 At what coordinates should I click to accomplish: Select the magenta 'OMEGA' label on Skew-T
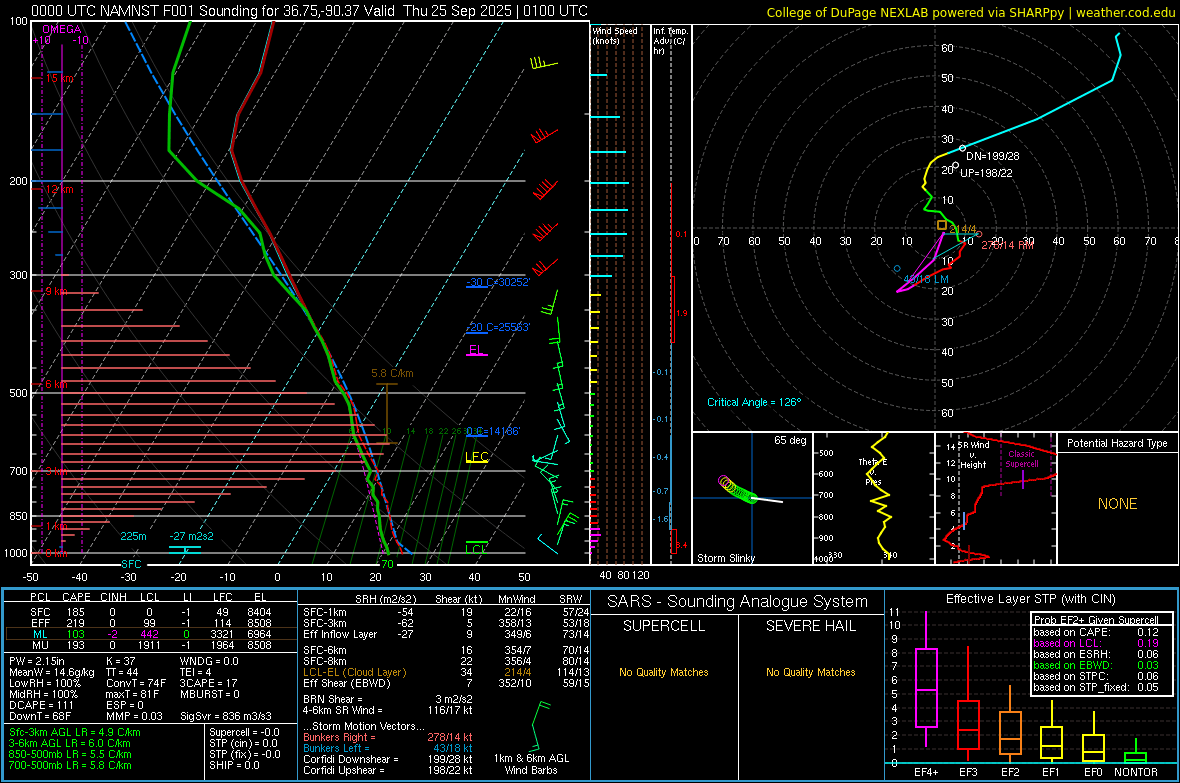point(62,29)
